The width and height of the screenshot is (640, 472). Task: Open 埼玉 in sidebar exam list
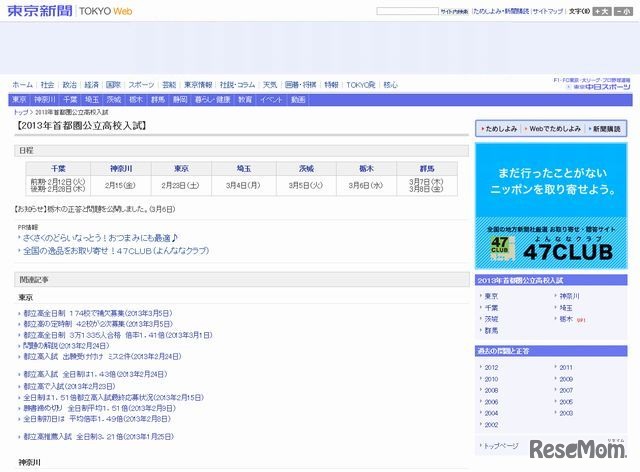[x=566, y=307]
